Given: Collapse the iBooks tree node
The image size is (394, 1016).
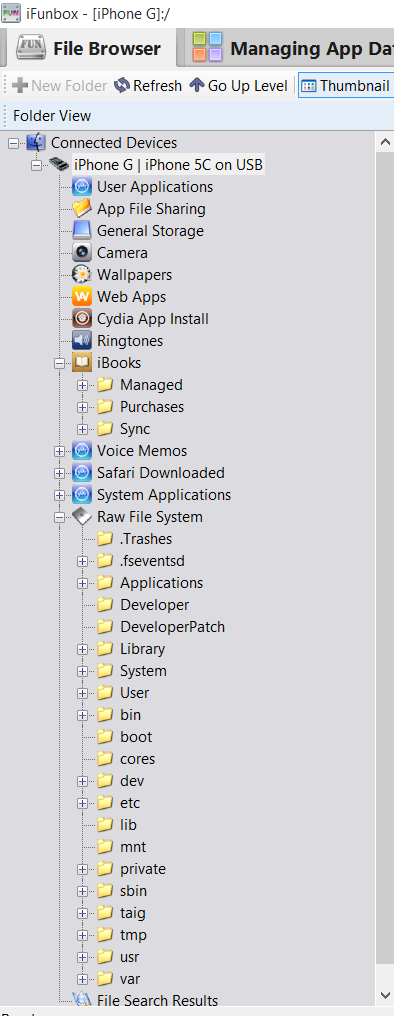Looking at the screenshot, I should coord(60,364).
